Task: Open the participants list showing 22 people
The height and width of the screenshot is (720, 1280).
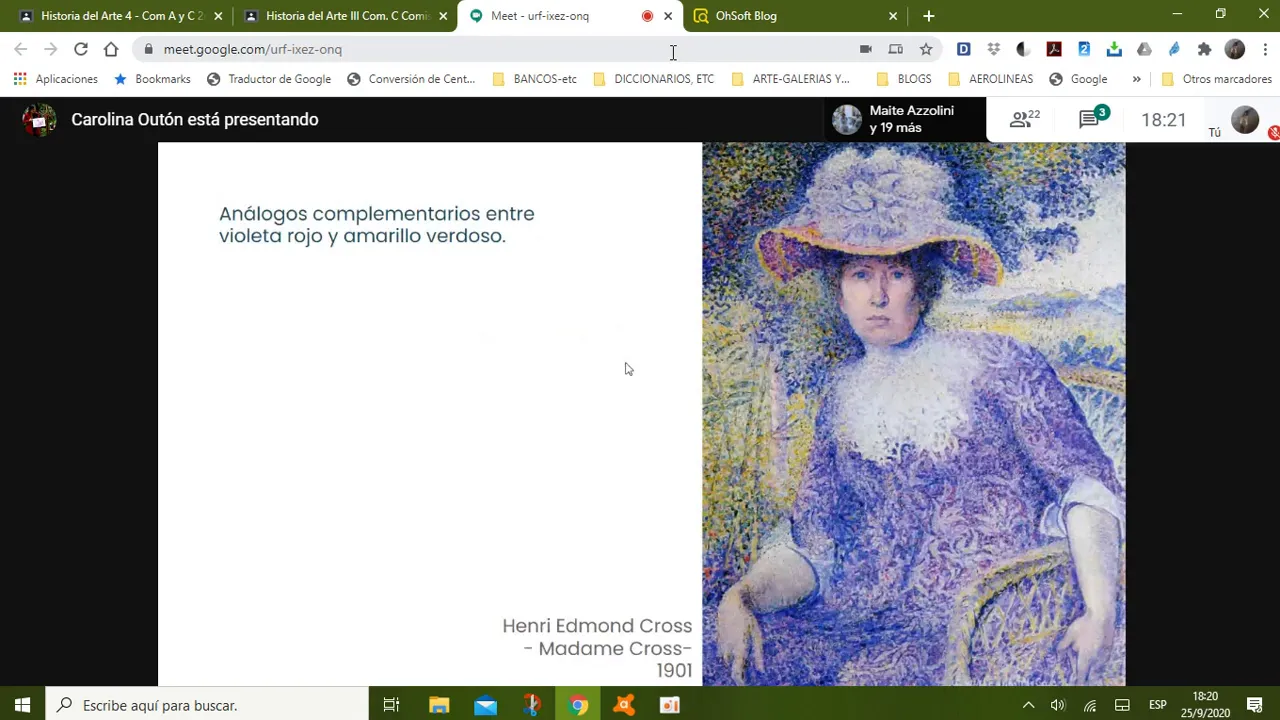Action: [x=1025, y=119]
